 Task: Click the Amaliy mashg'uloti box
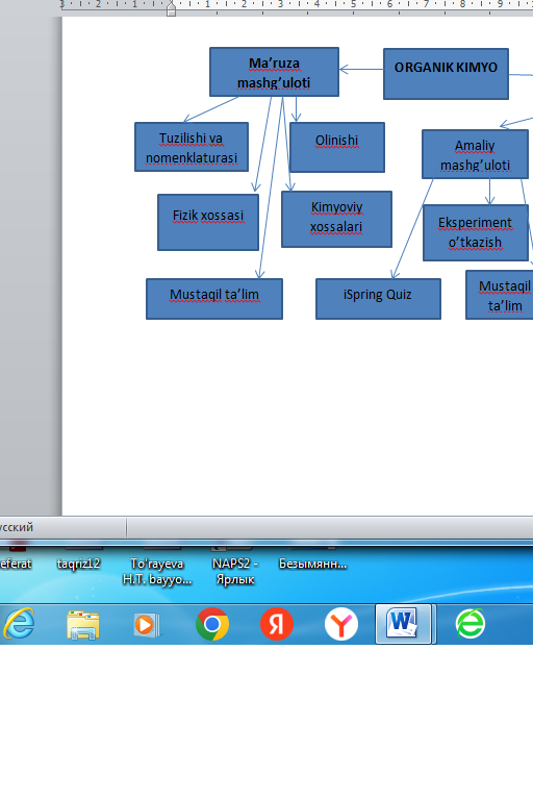coord(475,154)
